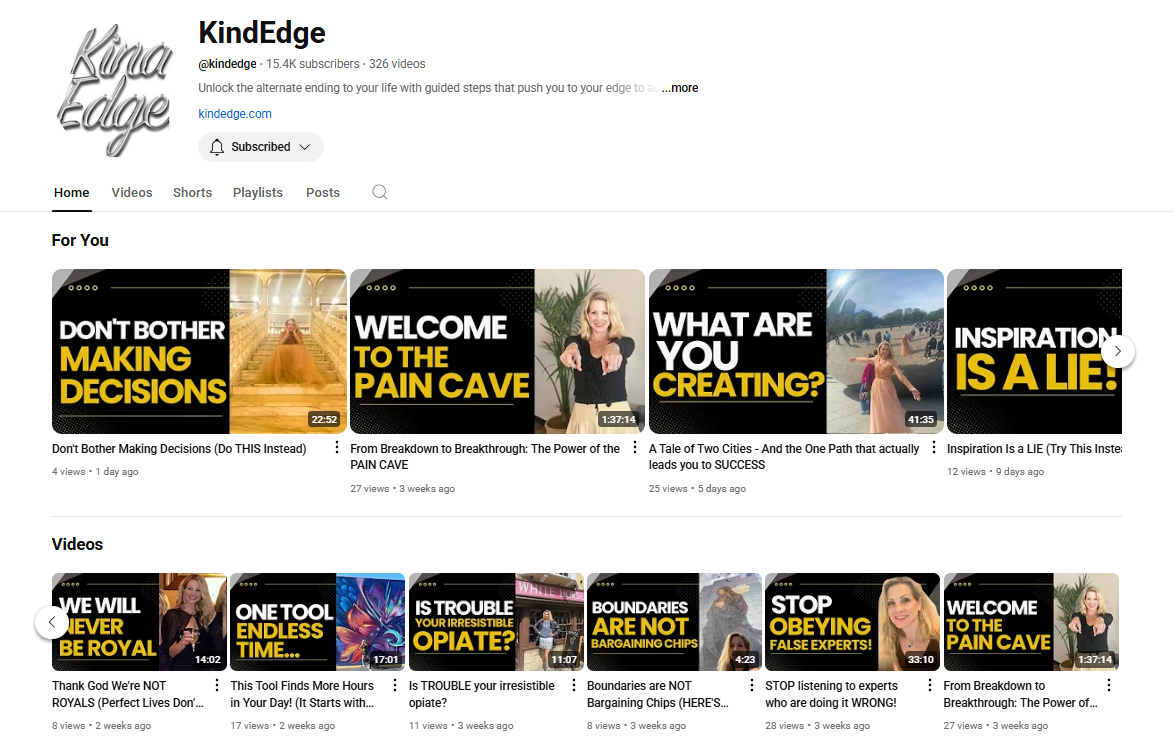Open title STOP listening to experts doing it WRONG
The height and width of the screenshot is (740, 1173).
click(831, 694)
